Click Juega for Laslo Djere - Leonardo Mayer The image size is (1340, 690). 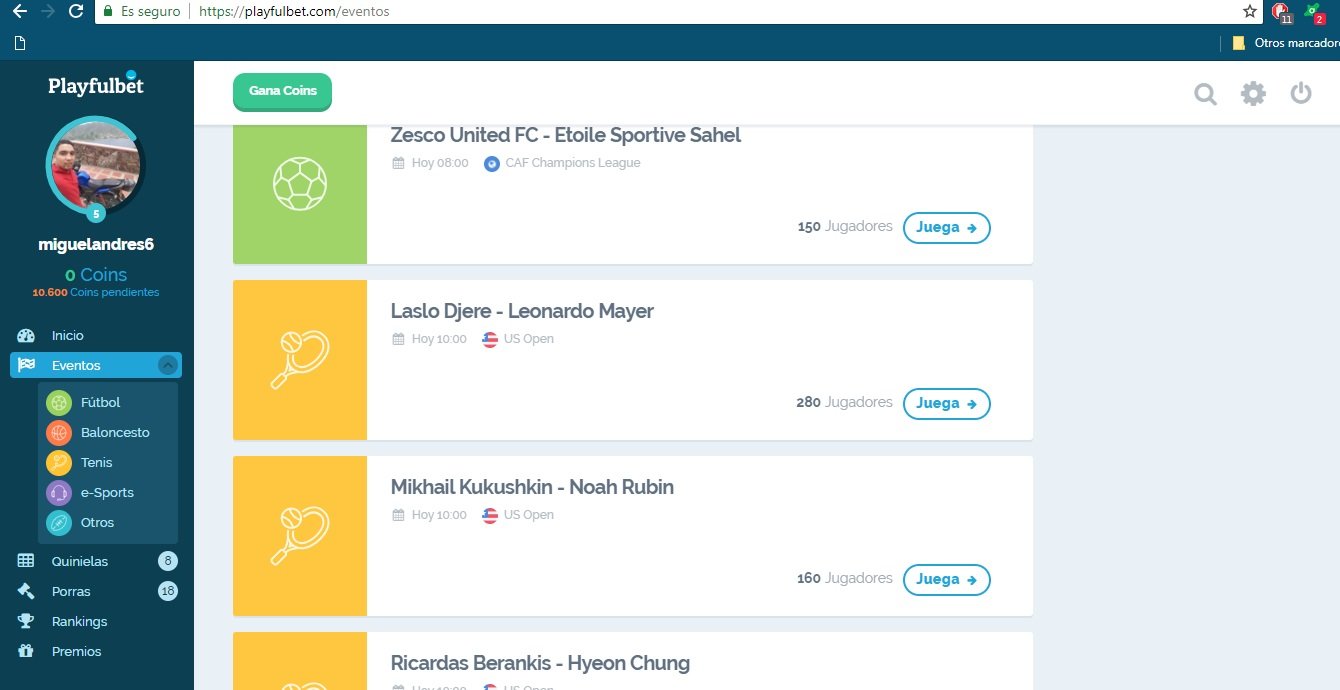[946, 403]
